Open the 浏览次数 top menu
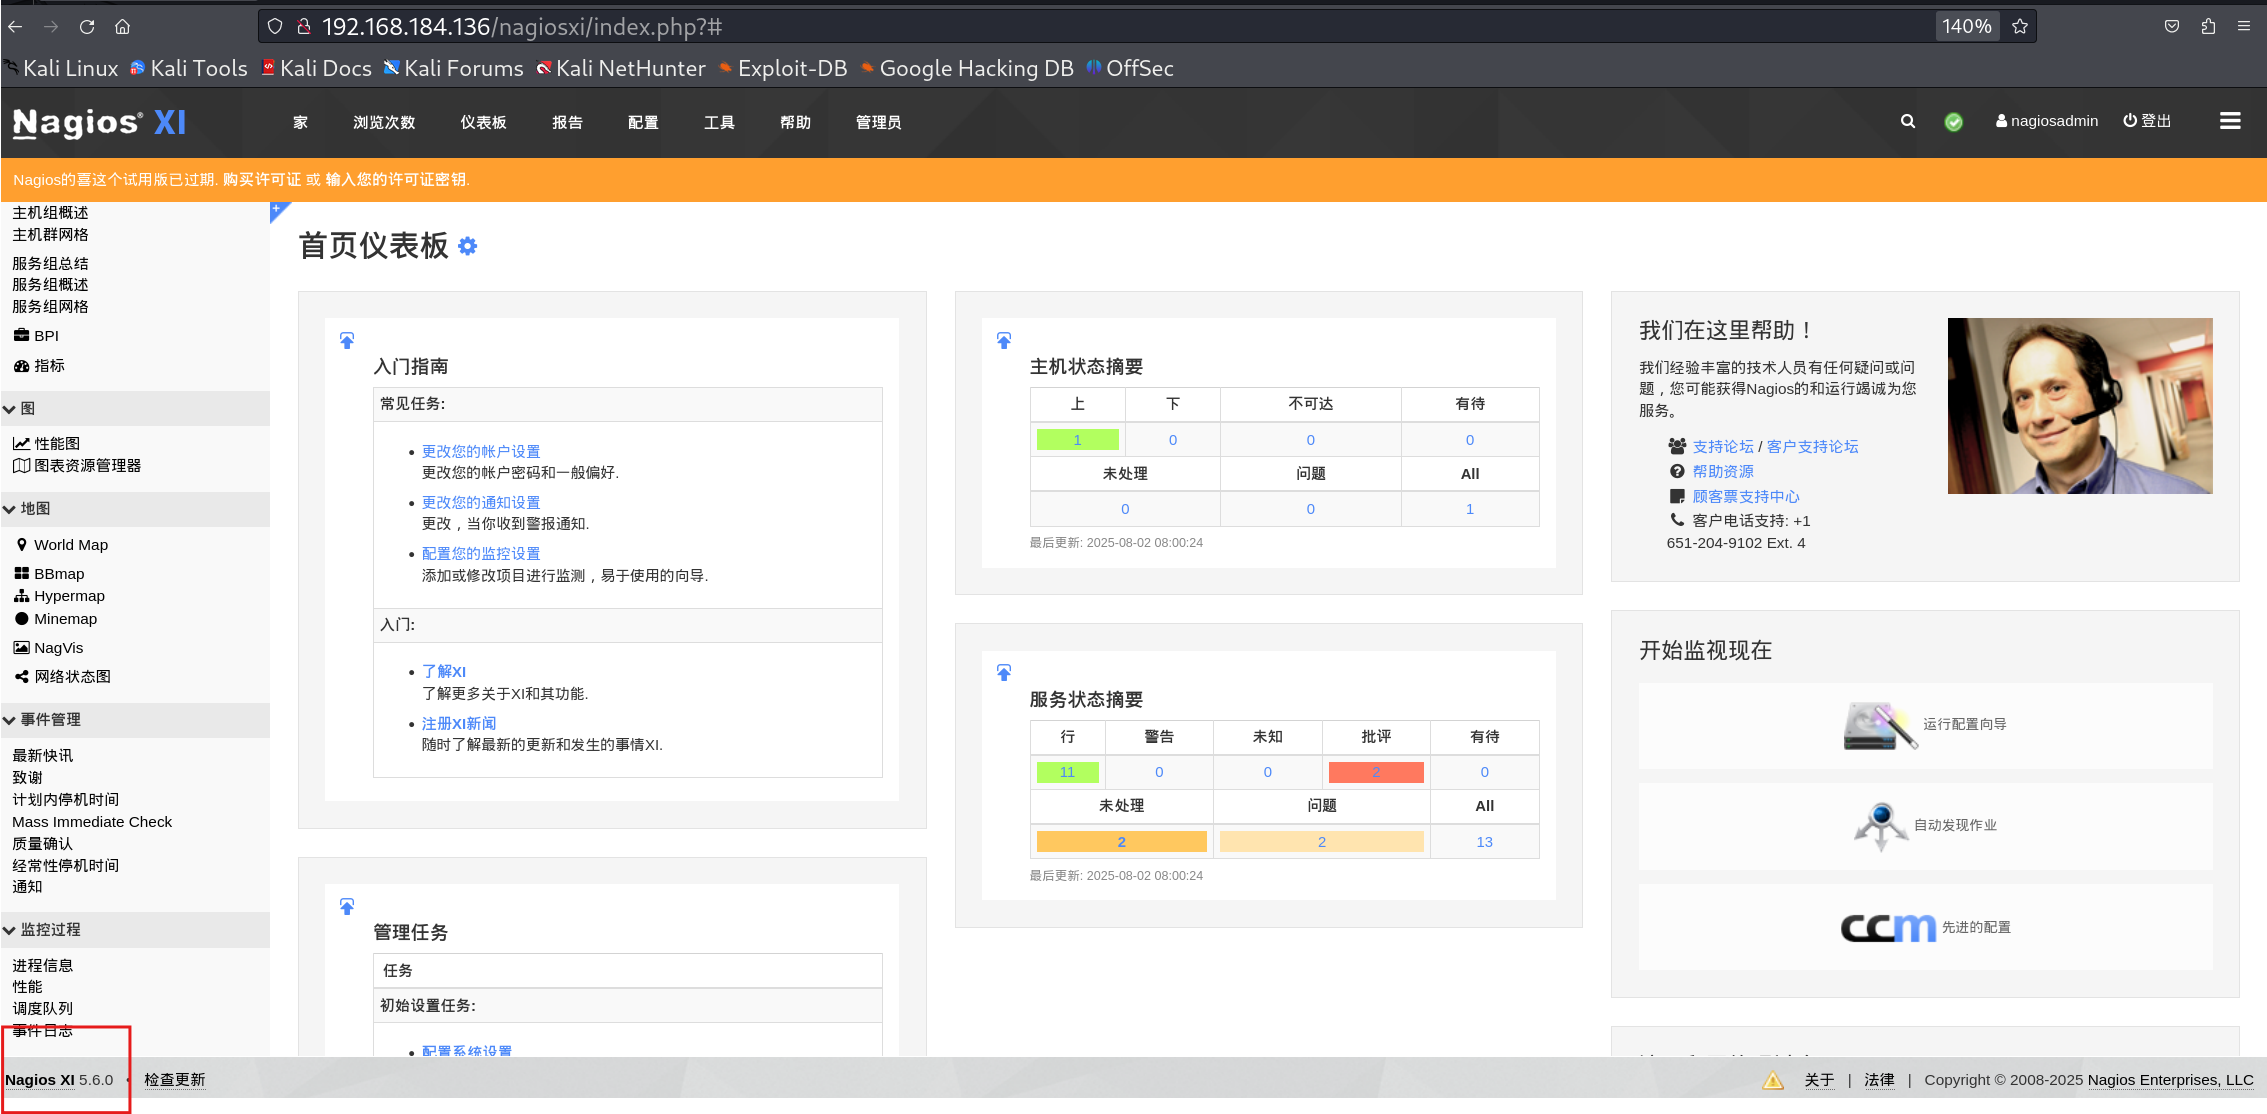 point(384,122)
